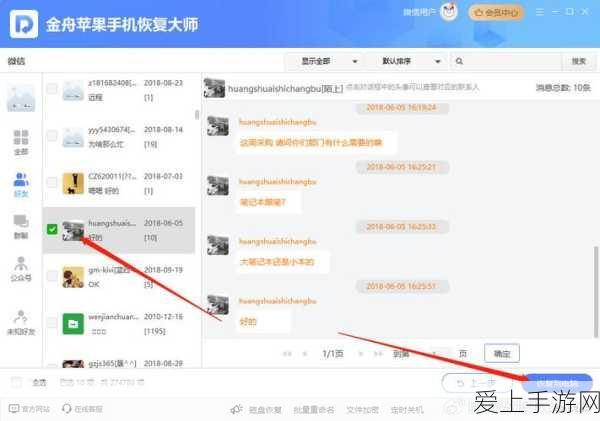This screenshot has width=600, height=421.
Task: Click the sender avatar of the first message
Action: click(218, 126)
